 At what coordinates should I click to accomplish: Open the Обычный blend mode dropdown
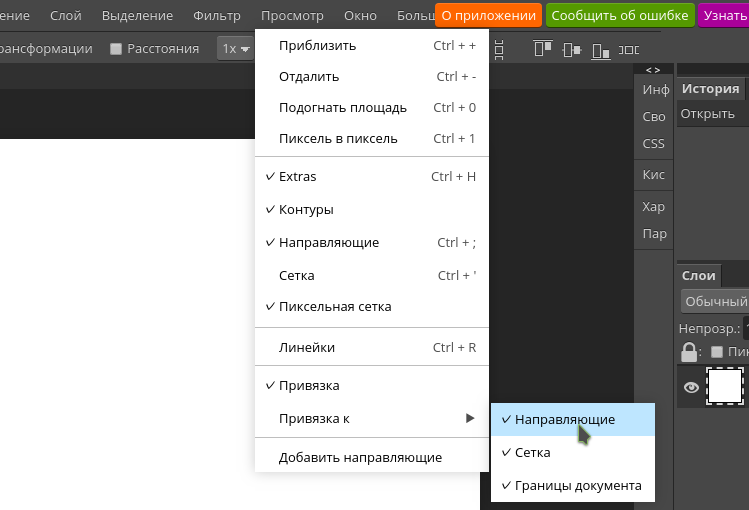pyautogui.click(x=715, y=301)
